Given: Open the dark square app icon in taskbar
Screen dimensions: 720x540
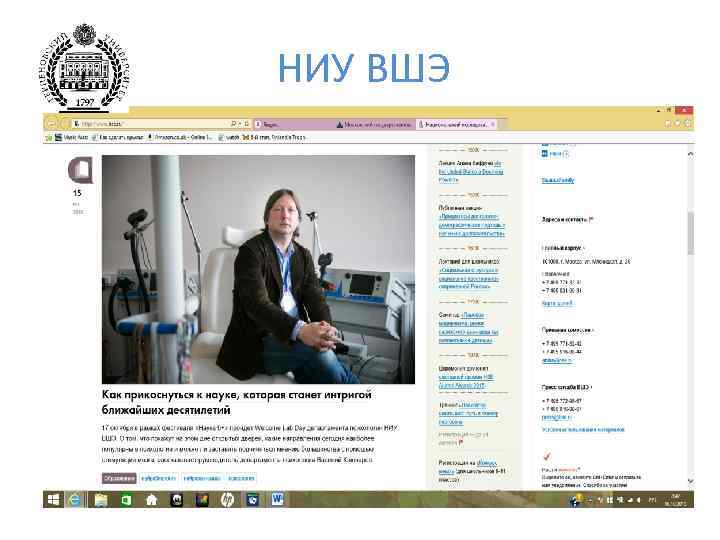Looking at the screenshot, I should [177, 500].
